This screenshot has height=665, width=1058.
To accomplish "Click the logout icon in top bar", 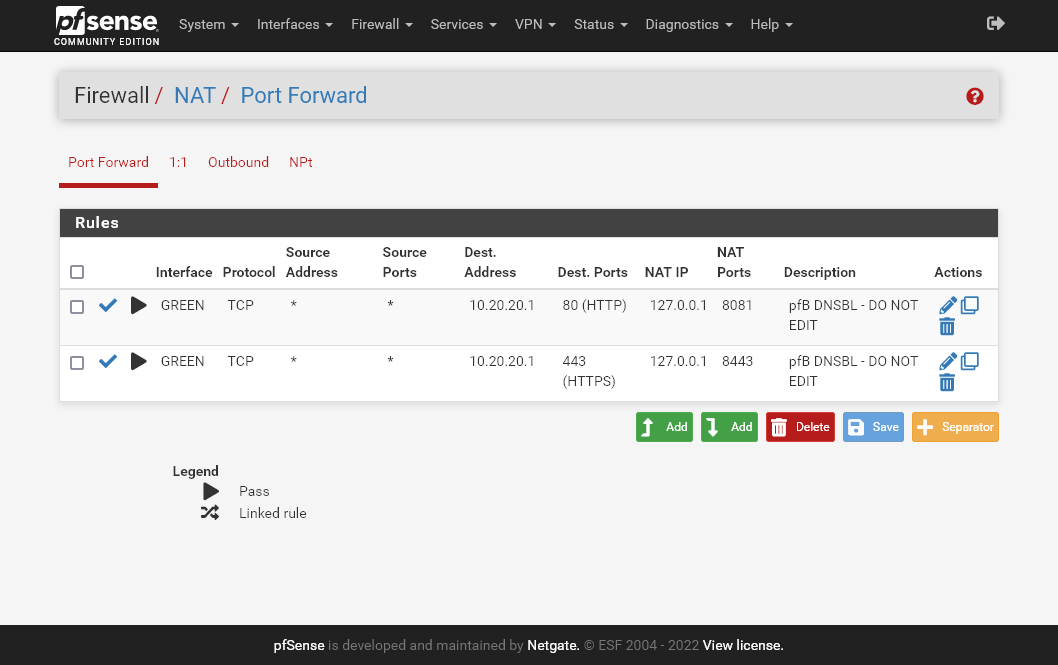I will pos(995,24).
